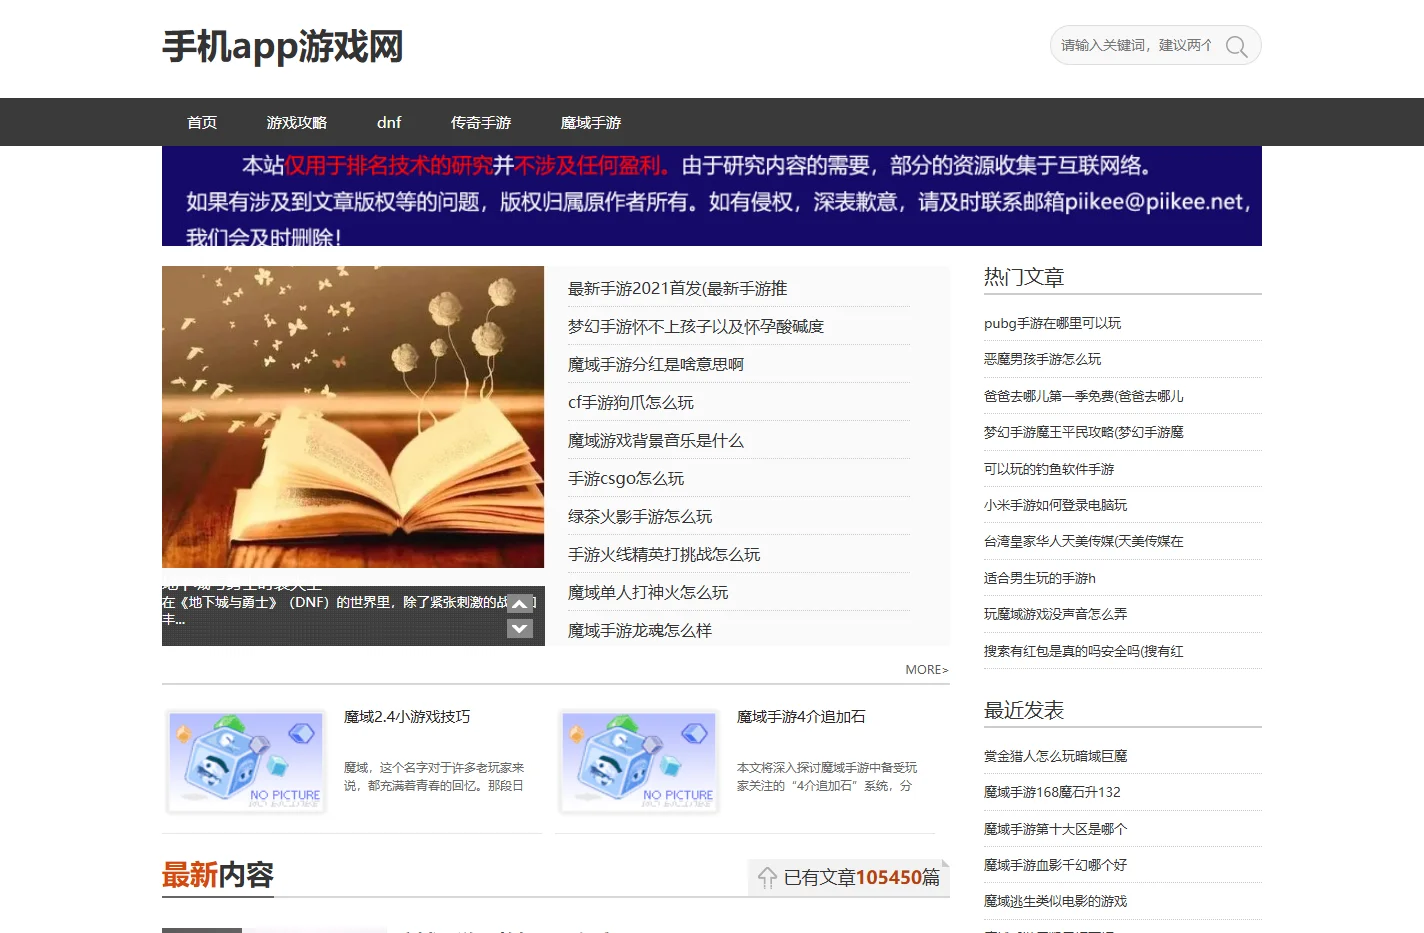
Task: Open article 魔域游戏背景音乐是什么
Action: tap(656, 440)
